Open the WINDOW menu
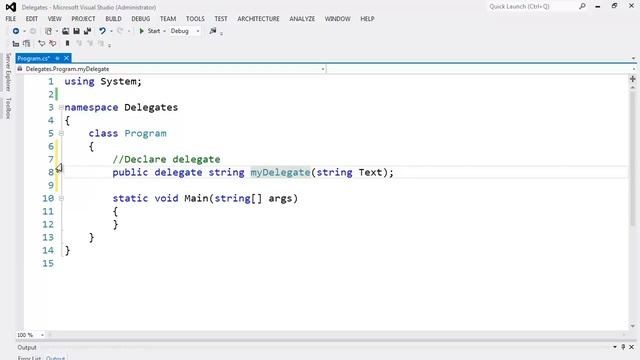This screenshot has height=360, width=640. (x=338, y=19)
